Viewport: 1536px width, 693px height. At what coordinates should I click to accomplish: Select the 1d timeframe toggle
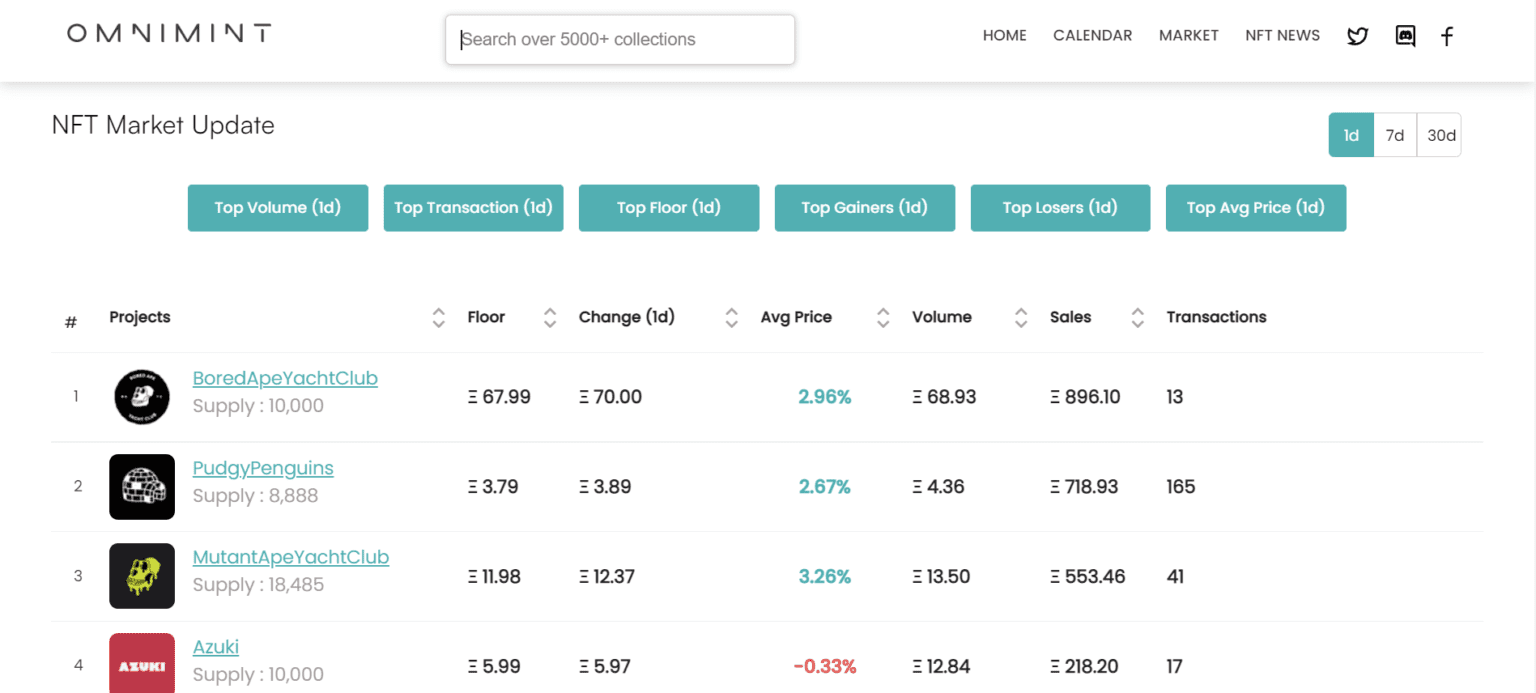[x=1351, y=135]
